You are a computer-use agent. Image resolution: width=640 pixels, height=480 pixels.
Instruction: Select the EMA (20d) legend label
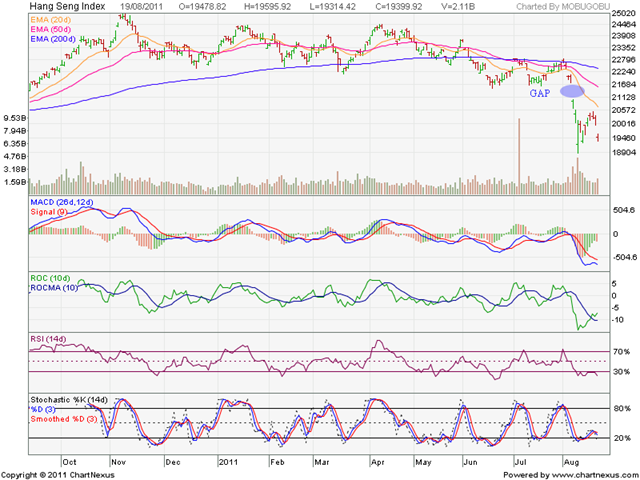(50, 20)
